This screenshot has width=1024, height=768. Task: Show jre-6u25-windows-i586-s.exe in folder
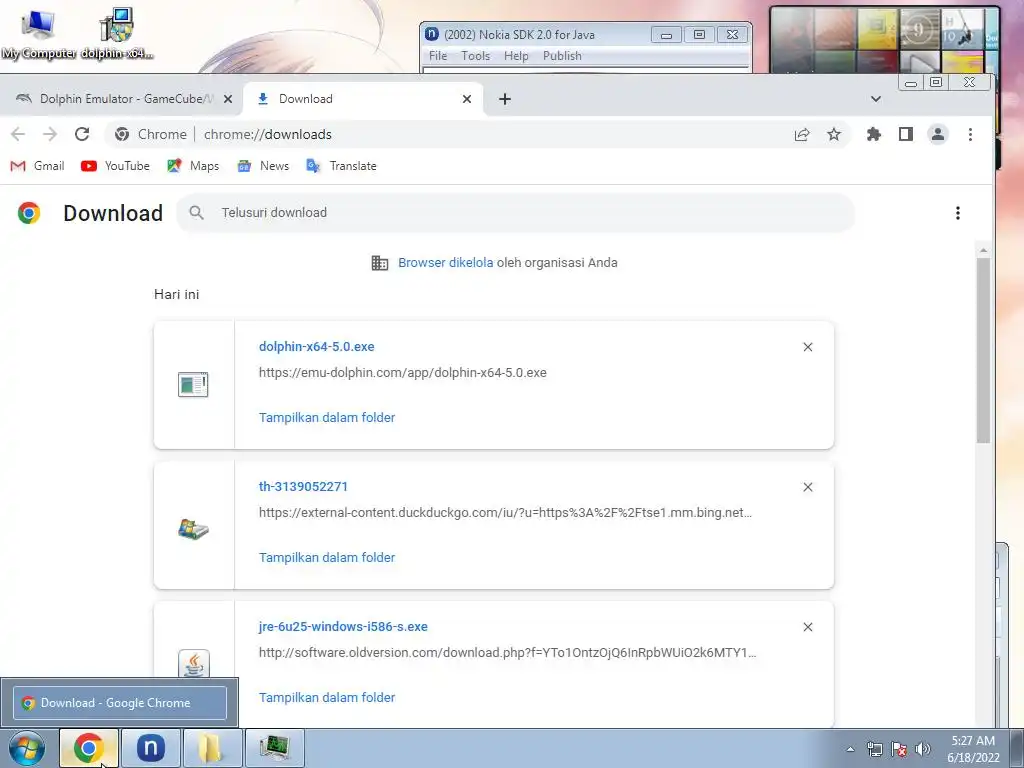(327, 697)
